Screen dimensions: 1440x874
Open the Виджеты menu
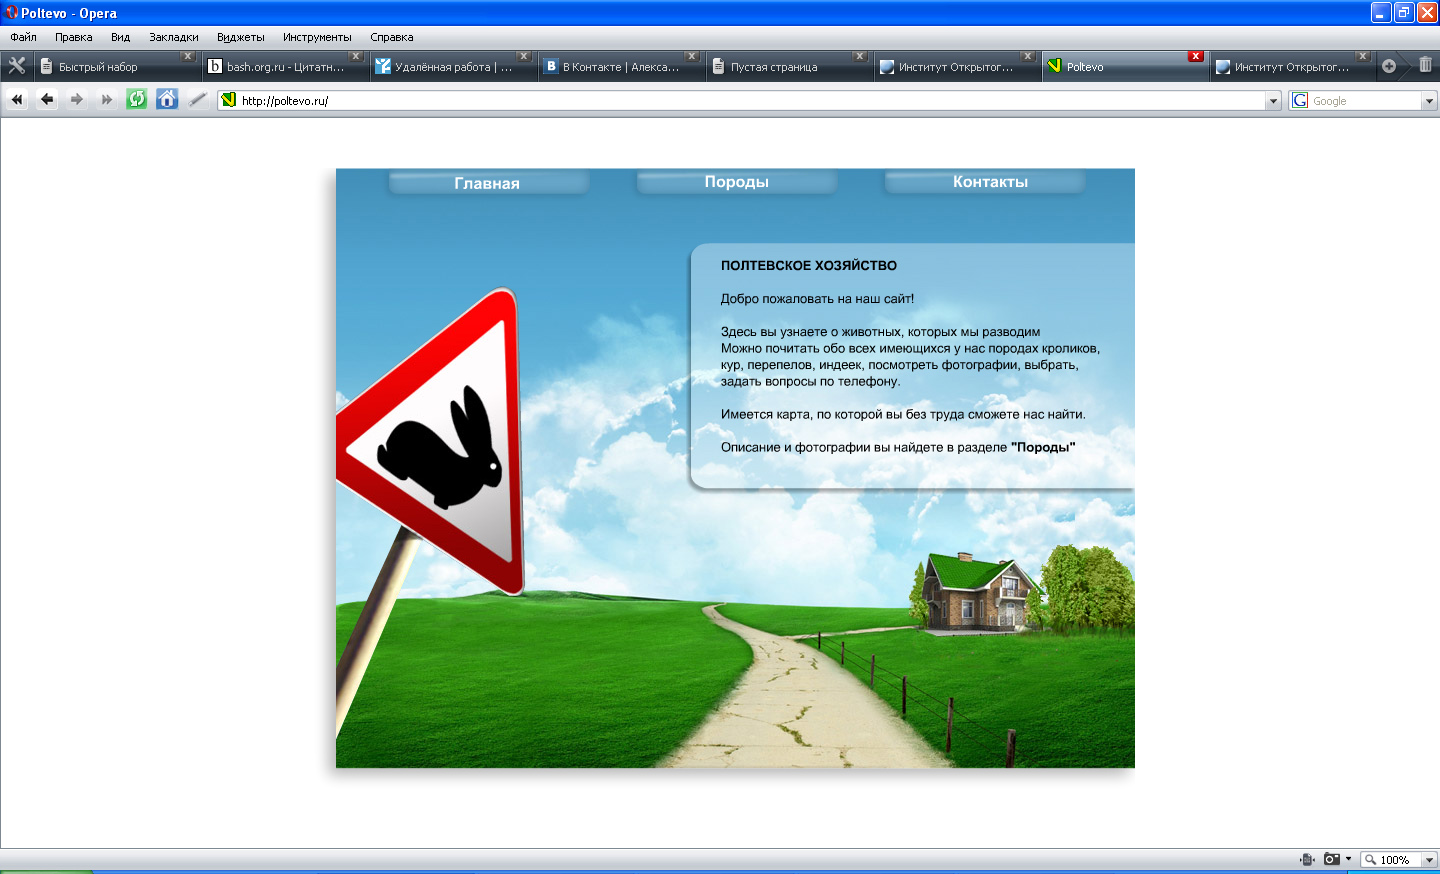[241, 37]
